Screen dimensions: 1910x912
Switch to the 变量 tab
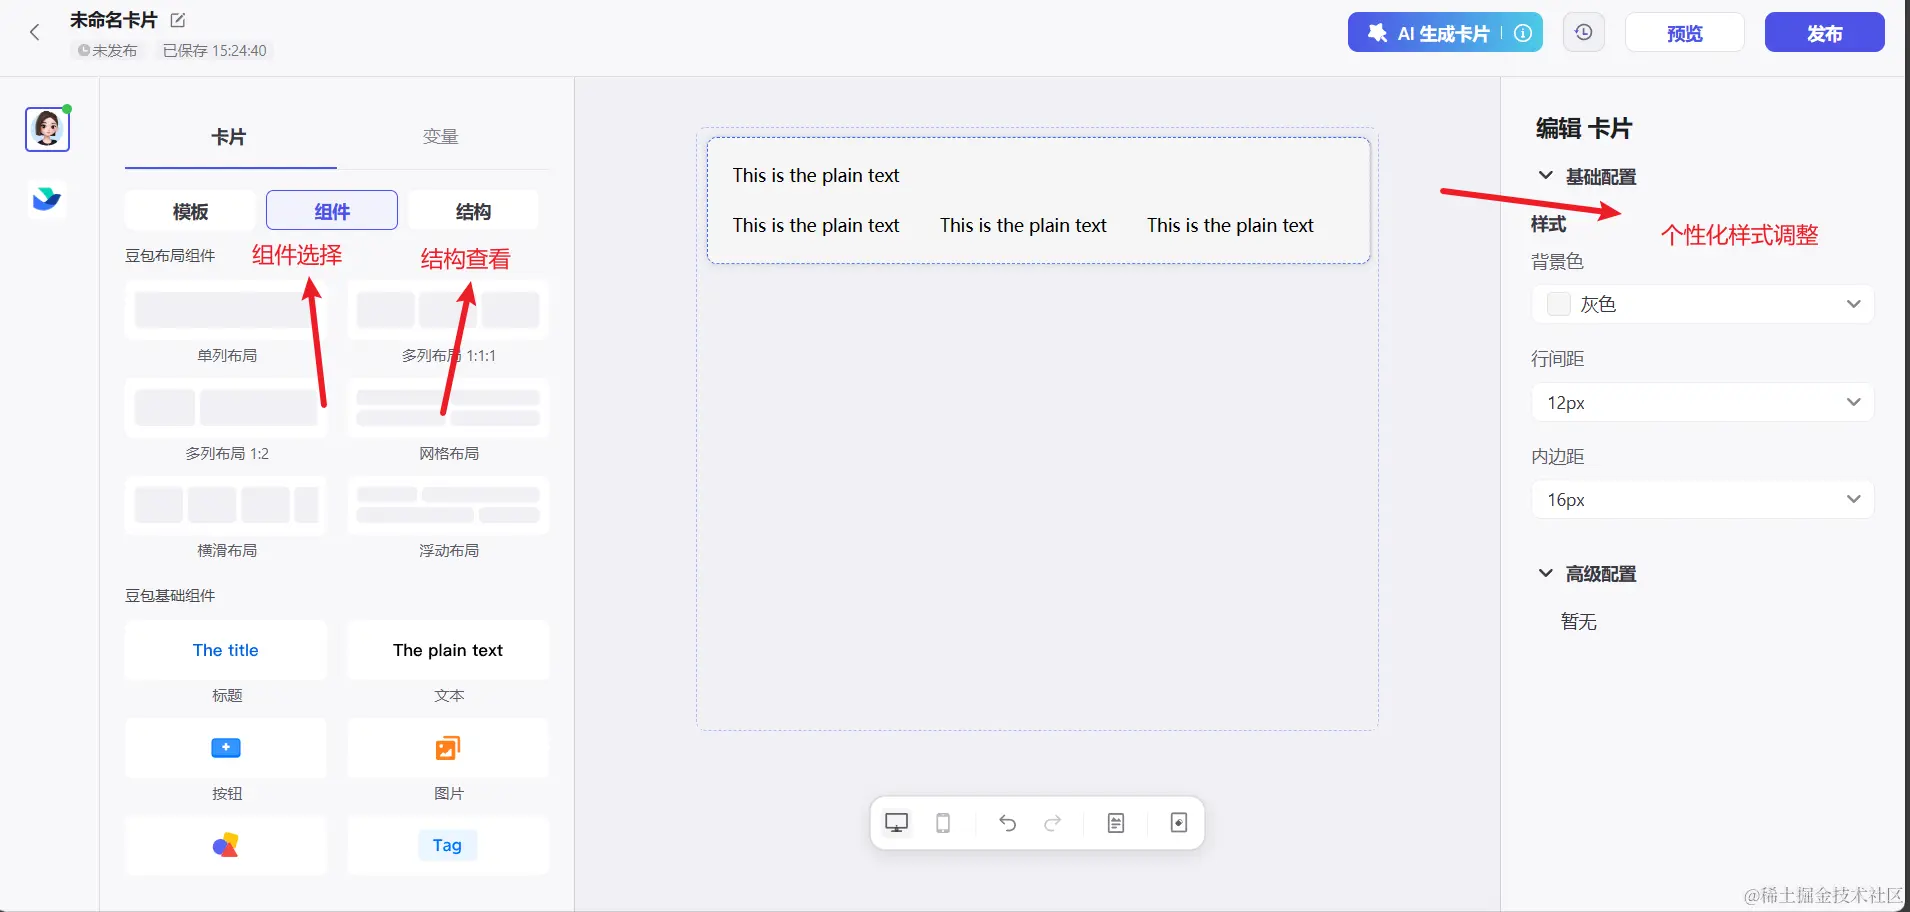441,137
